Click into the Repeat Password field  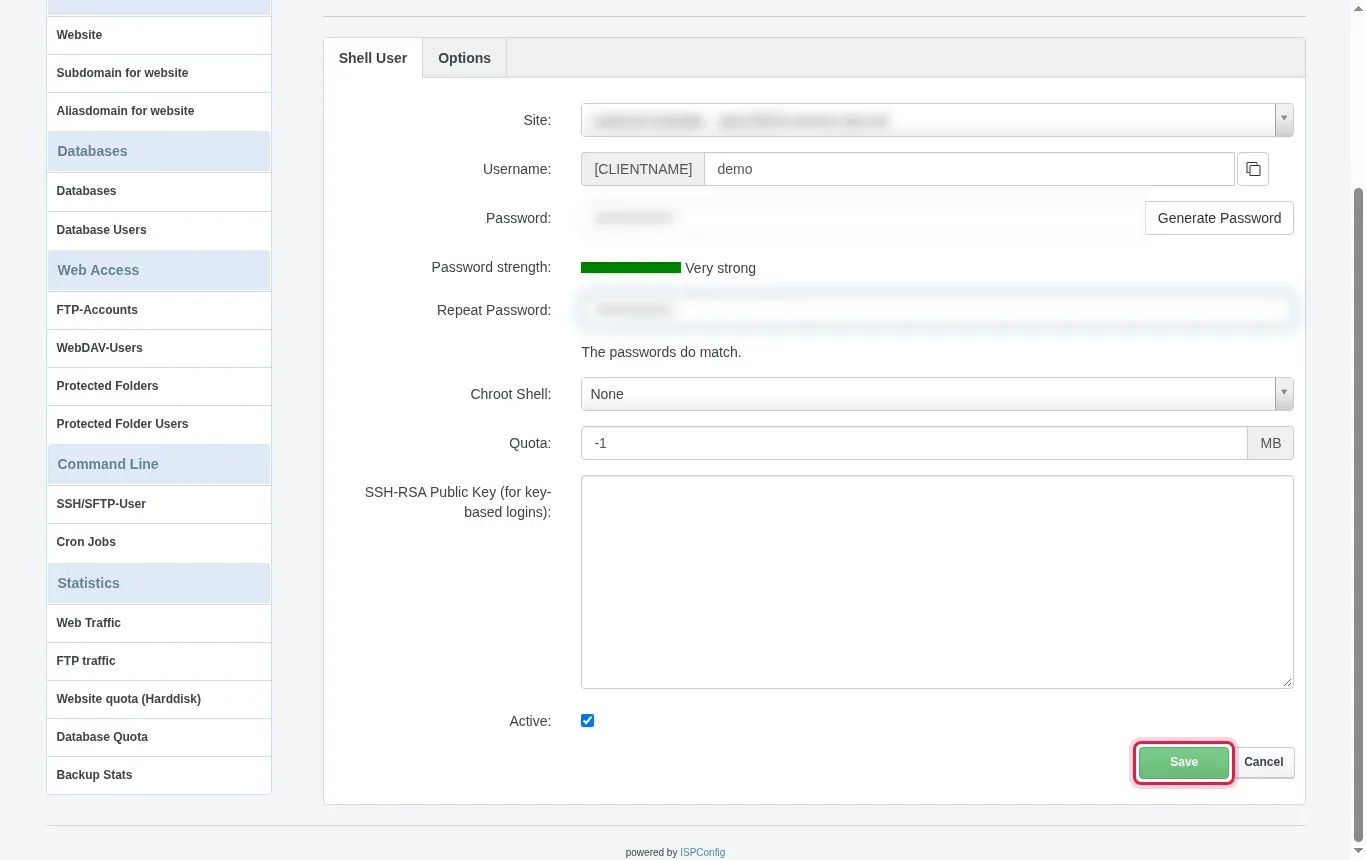937,310
